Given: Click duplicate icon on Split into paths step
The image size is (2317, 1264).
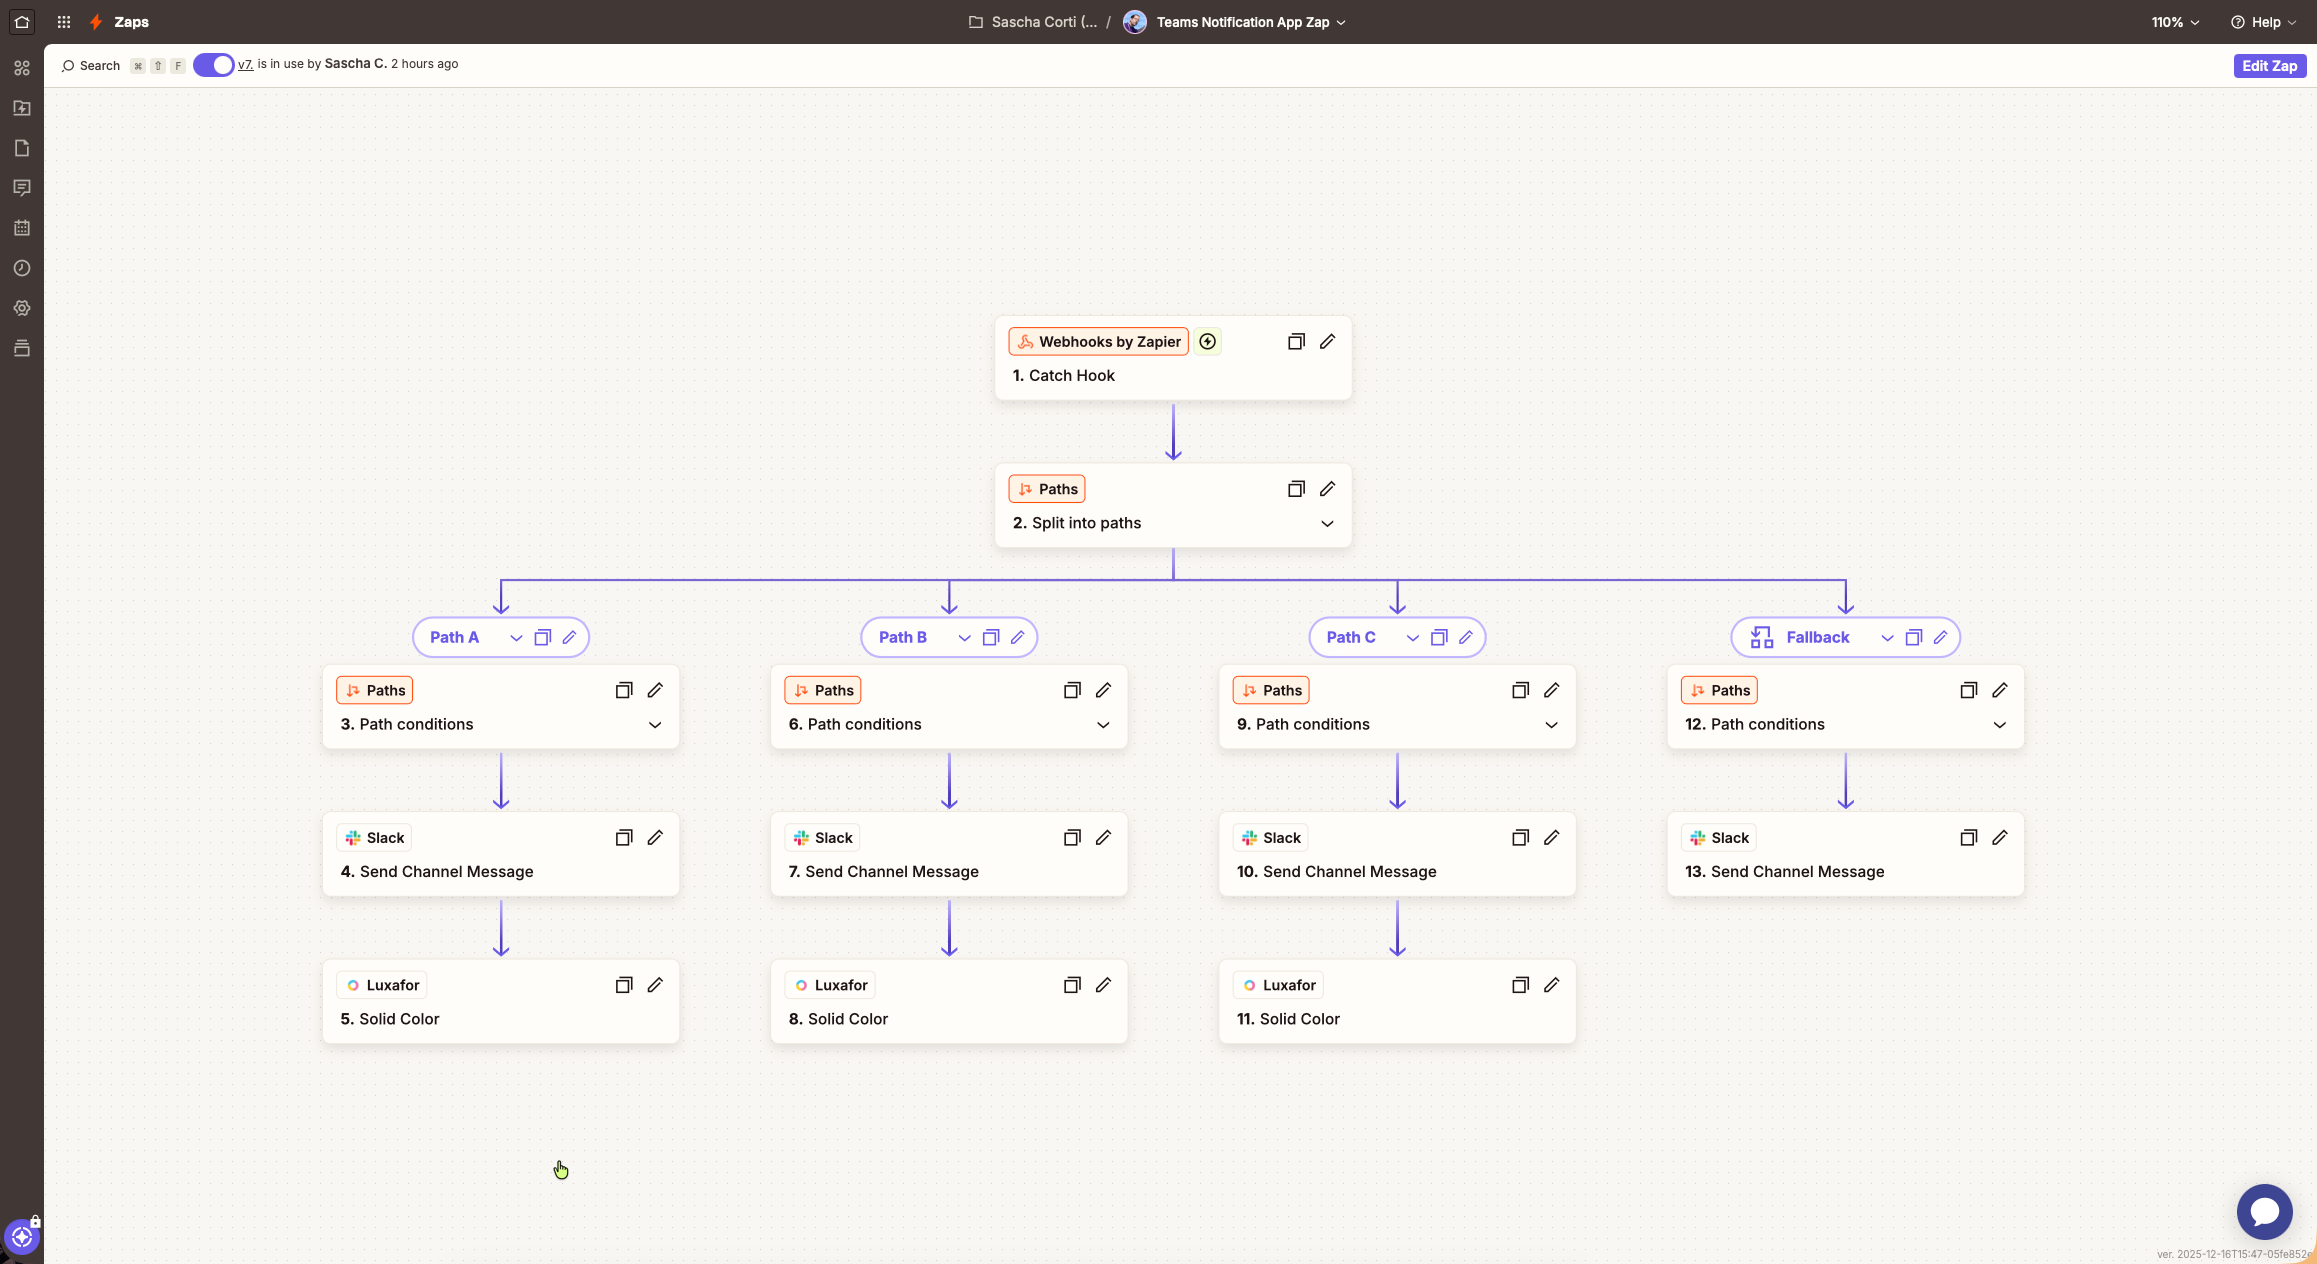Looking at the screenshot, I should 1296,489.
